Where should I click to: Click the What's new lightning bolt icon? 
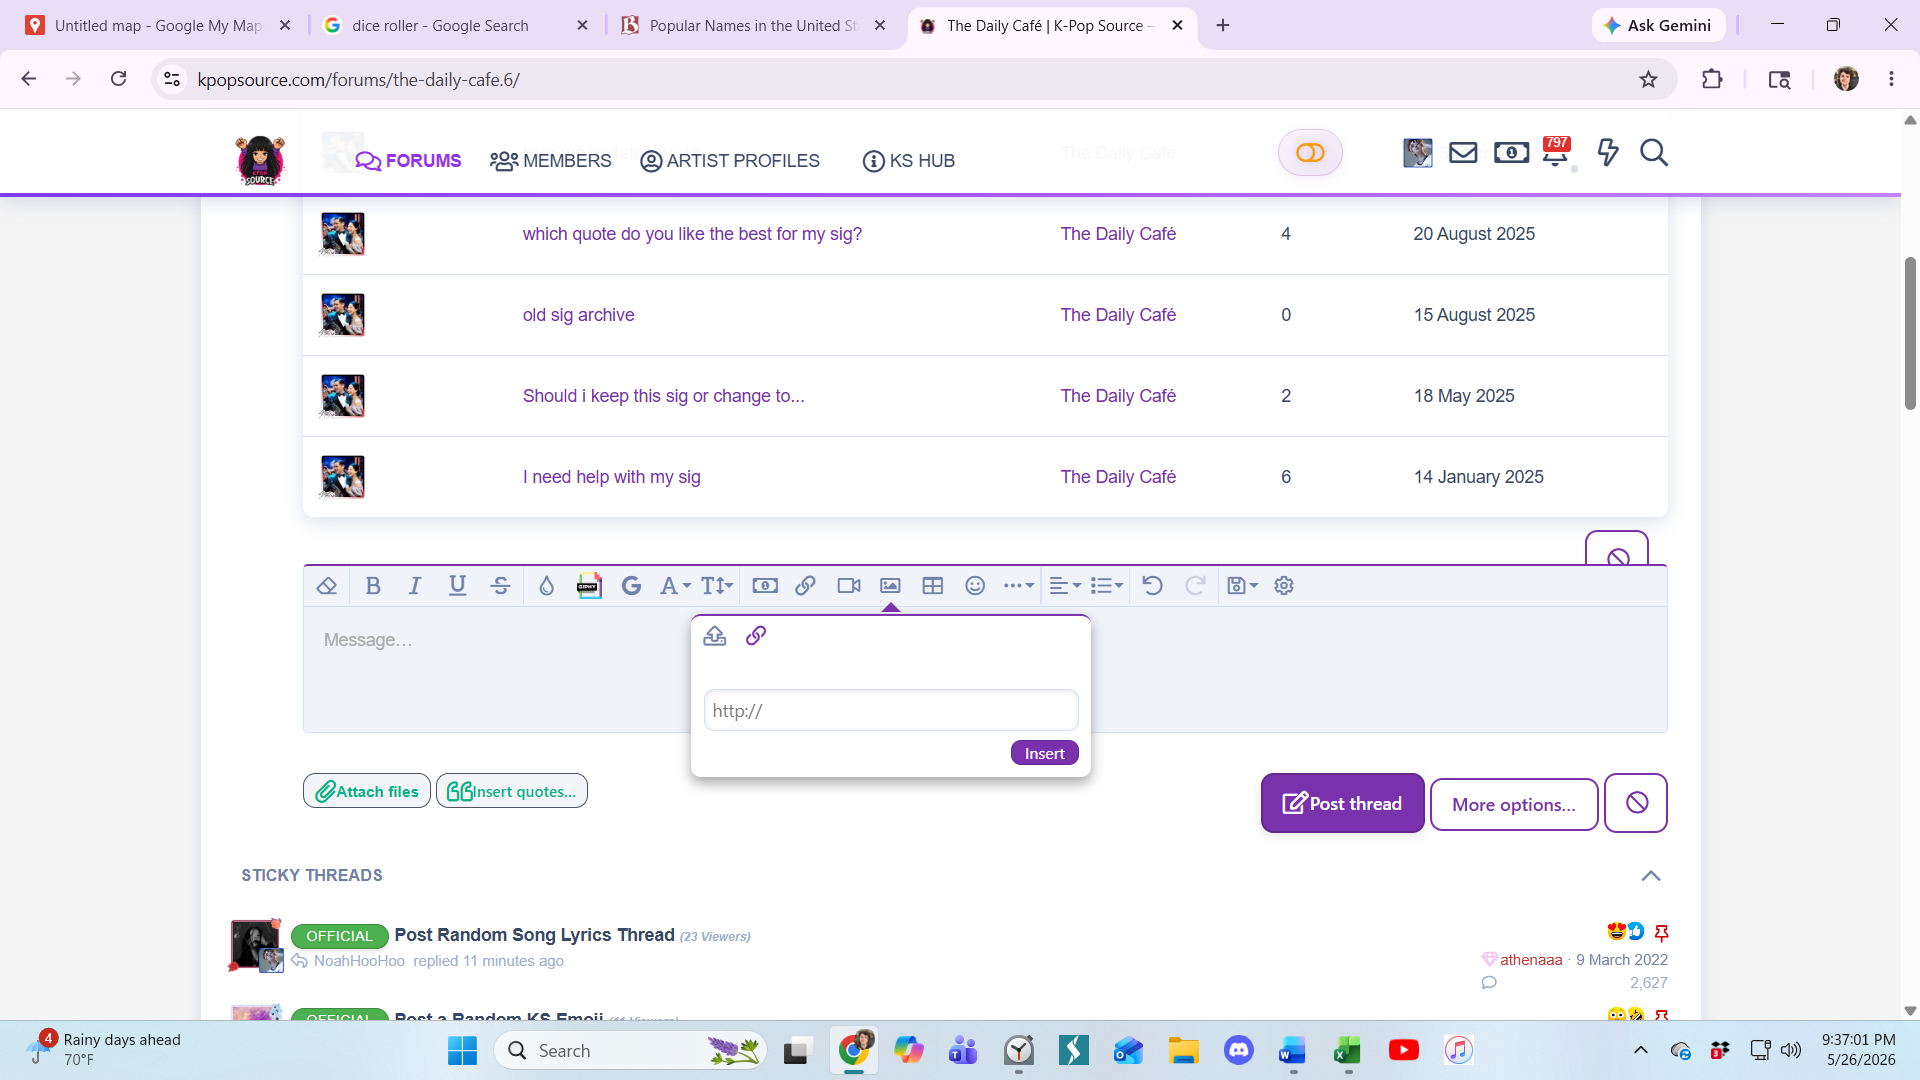point(1608,153)
